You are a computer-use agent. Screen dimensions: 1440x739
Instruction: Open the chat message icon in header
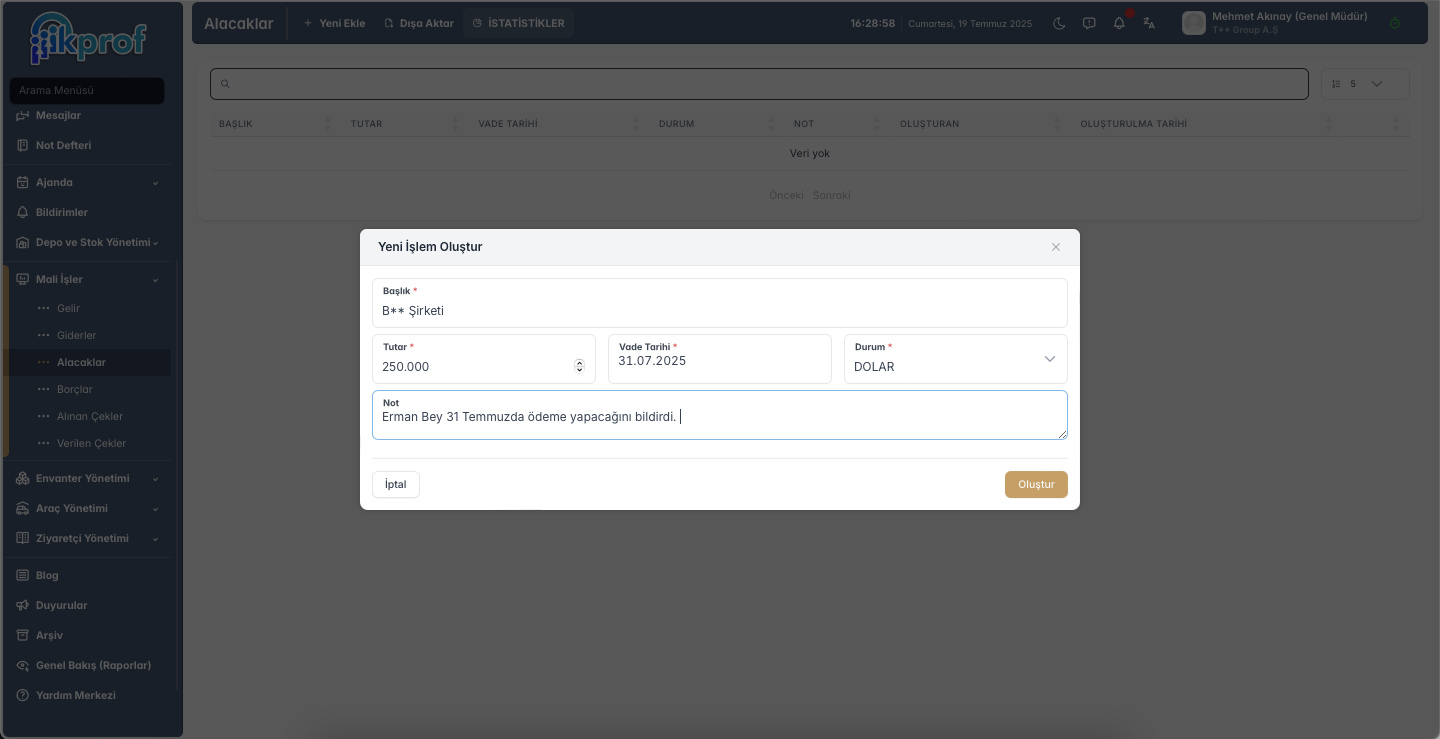(x=1089, y=23)
